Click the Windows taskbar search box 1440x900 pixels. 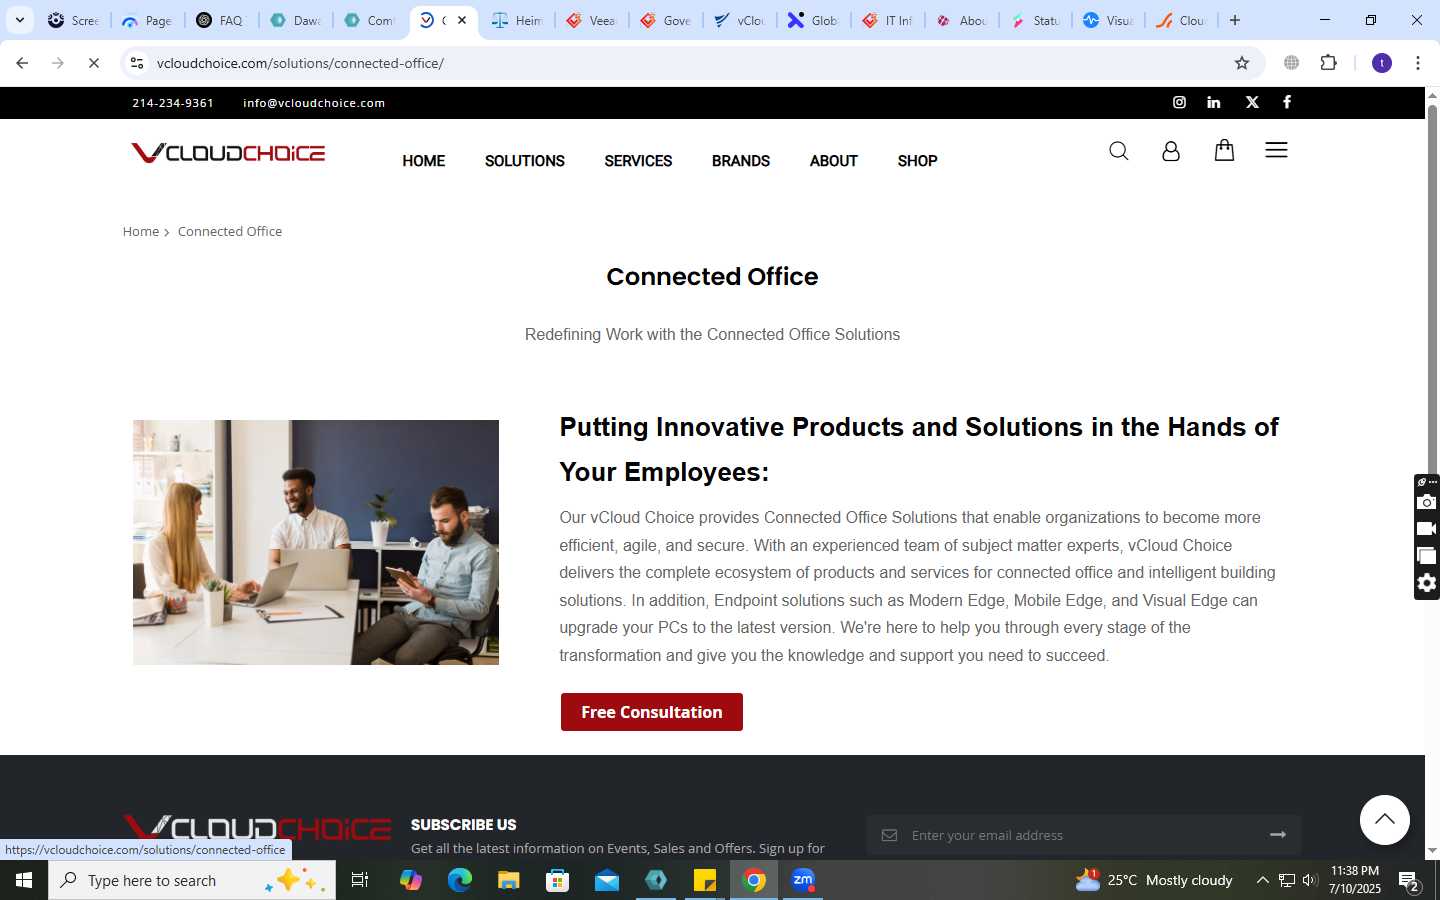click(x=192, y=880)
